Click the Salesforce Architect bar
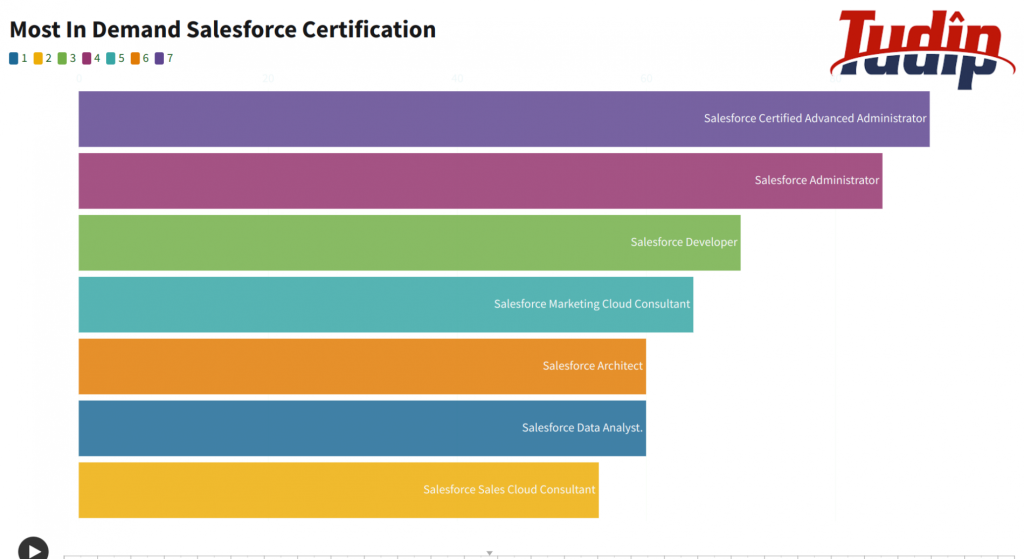 click(362, 366)
